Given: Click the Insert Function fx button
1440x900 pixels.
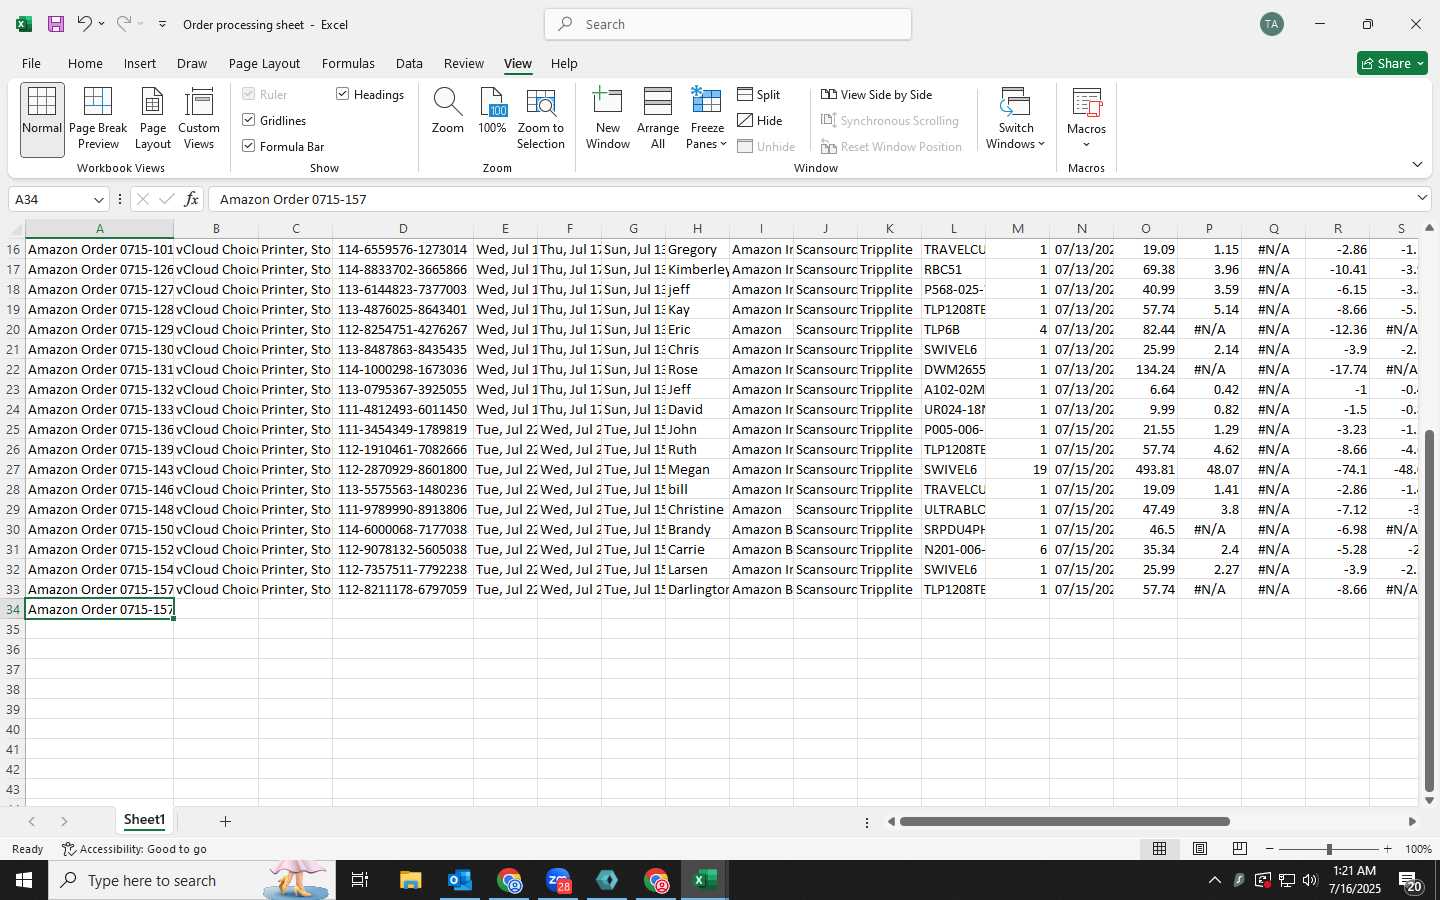Looking at the screenshot, I should (x=192, y=199).
